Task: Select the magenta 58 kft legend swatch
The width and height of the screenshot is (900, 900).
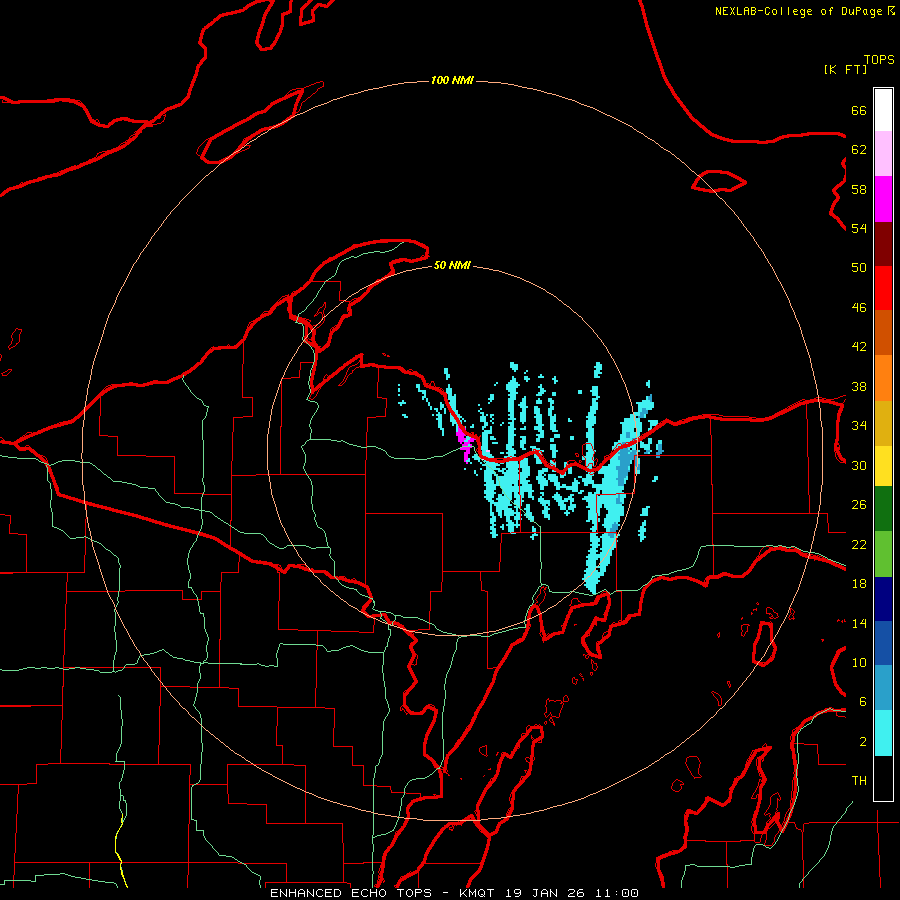Action: pyautogui.click(x=883, y=199)
